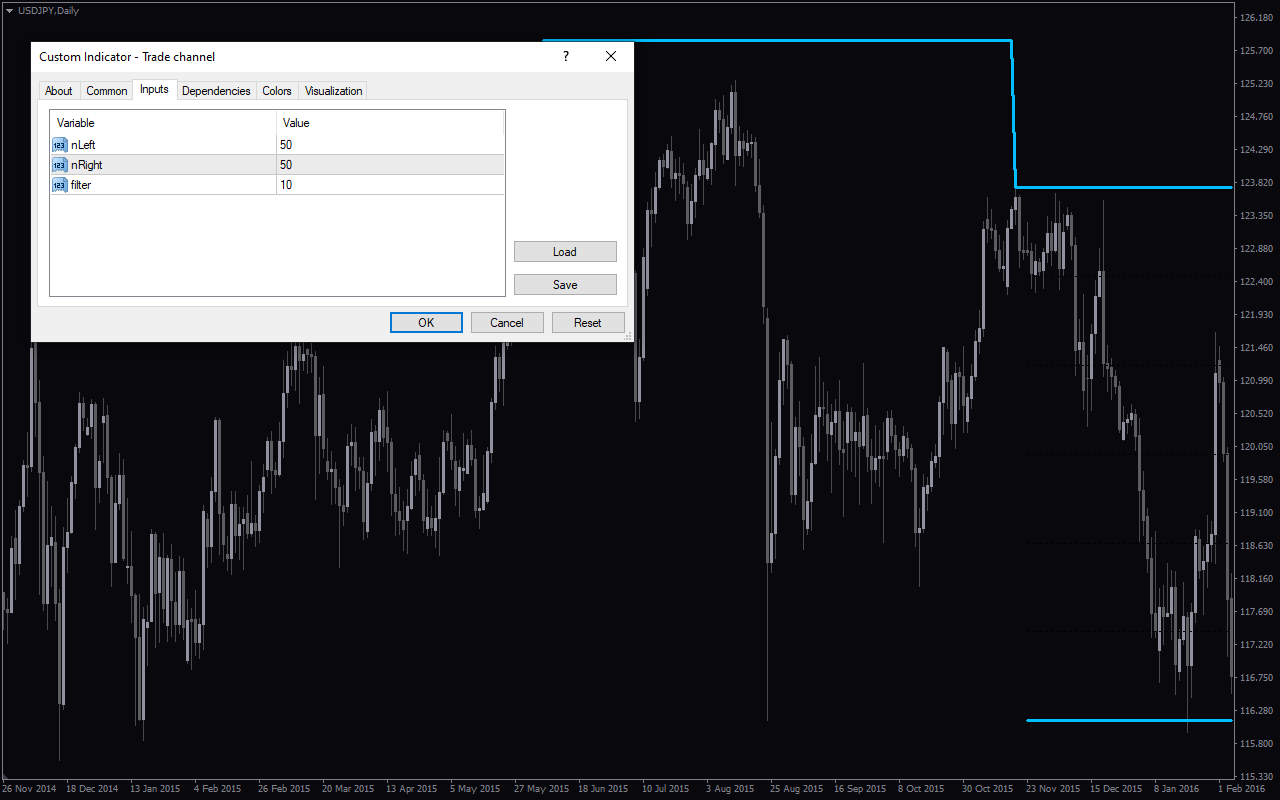This screenshot has width=1280, height=800.
Task: Click the 25 Aug 2015 date label
Action: click(796, 788)
